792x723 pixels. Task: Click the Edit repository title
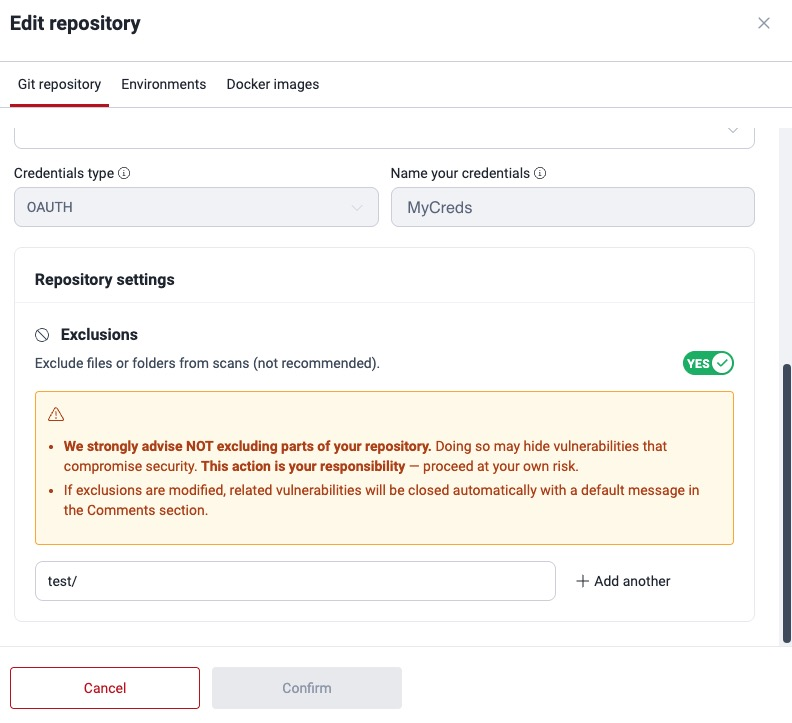click(75, 23)
